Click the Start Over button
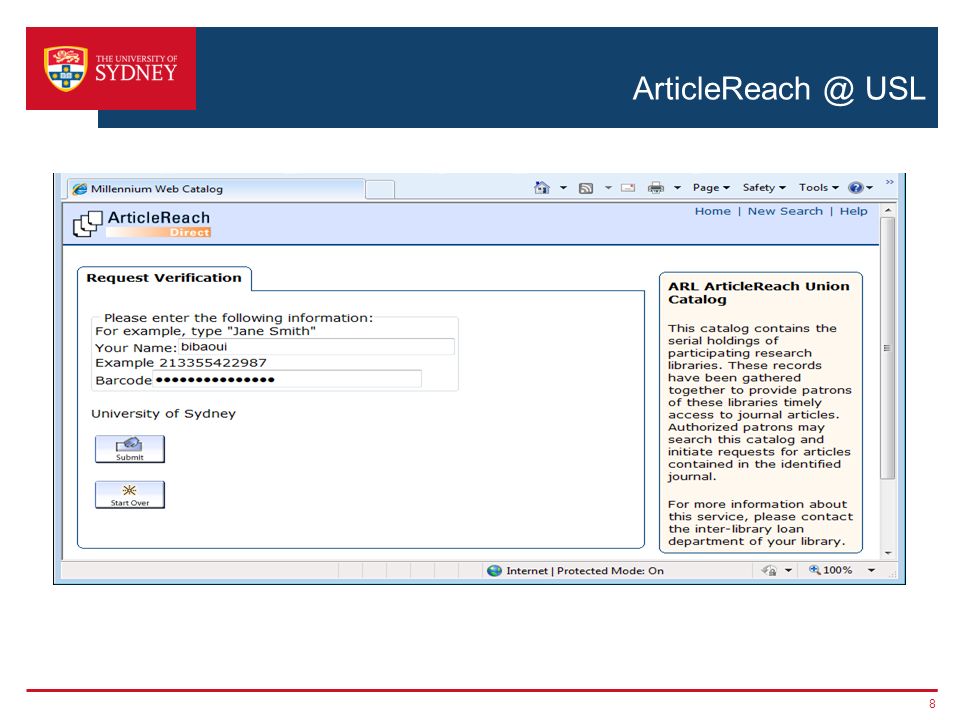The height and width of the screenshot is (720, 960). click(130, 495)
